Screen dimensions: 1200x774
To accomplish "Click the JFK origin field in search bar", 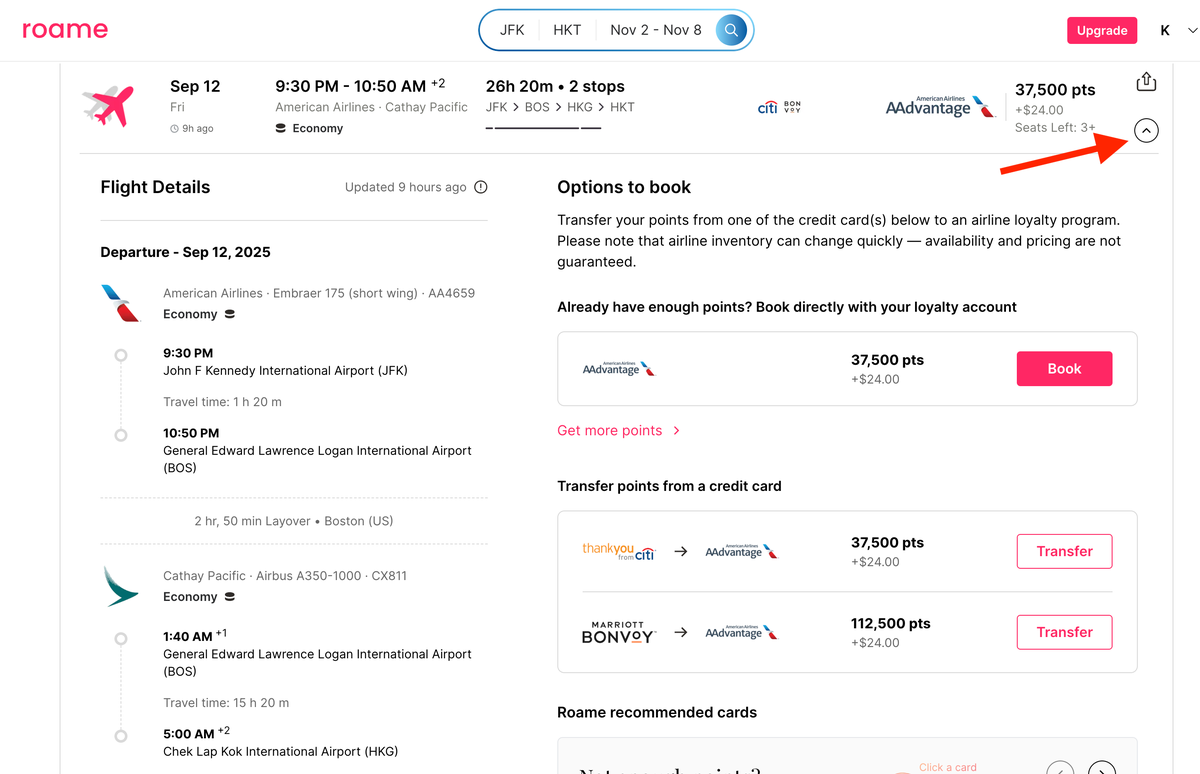I will [x=512, y=30].
